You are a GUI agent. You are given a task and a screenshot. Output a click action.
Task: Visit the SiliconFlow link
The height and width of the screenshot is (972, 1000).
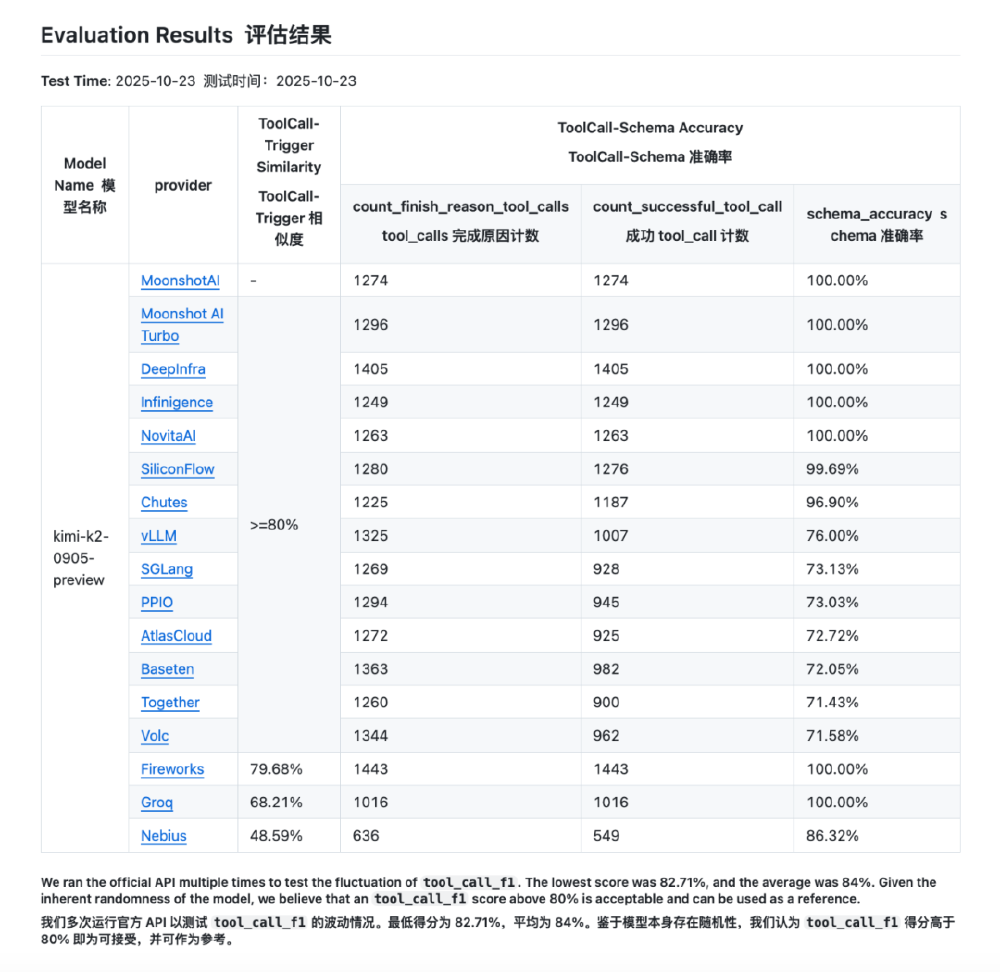178,469
